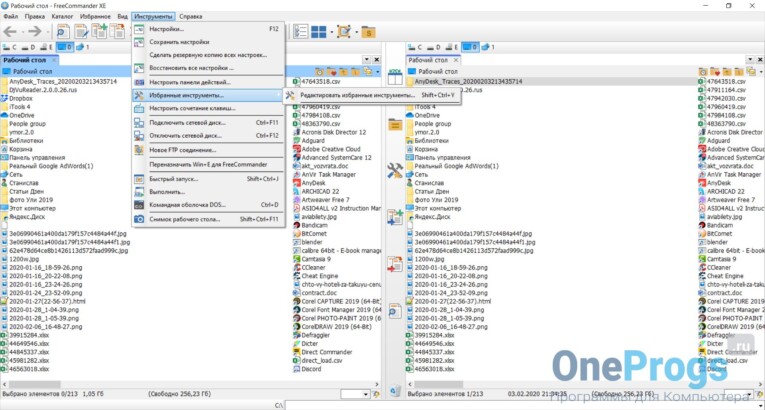Open dropdown next to selection tool icon

[x=357, y=33]
